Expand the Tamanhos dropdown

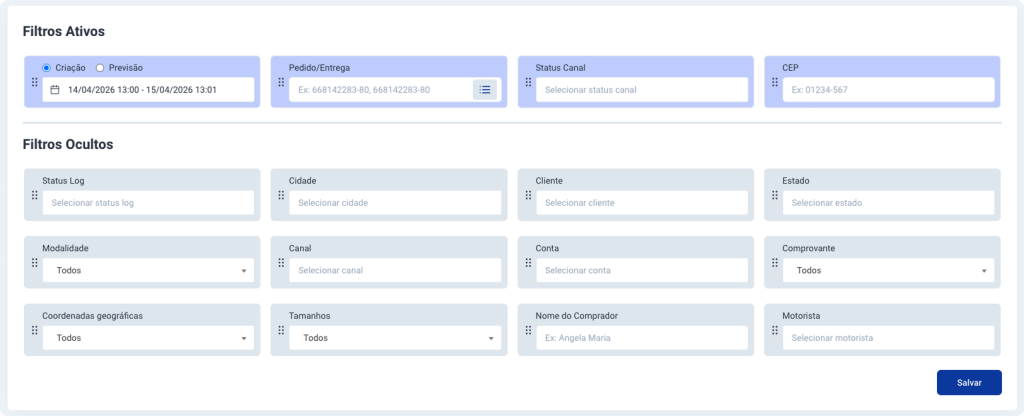[395, 338]
